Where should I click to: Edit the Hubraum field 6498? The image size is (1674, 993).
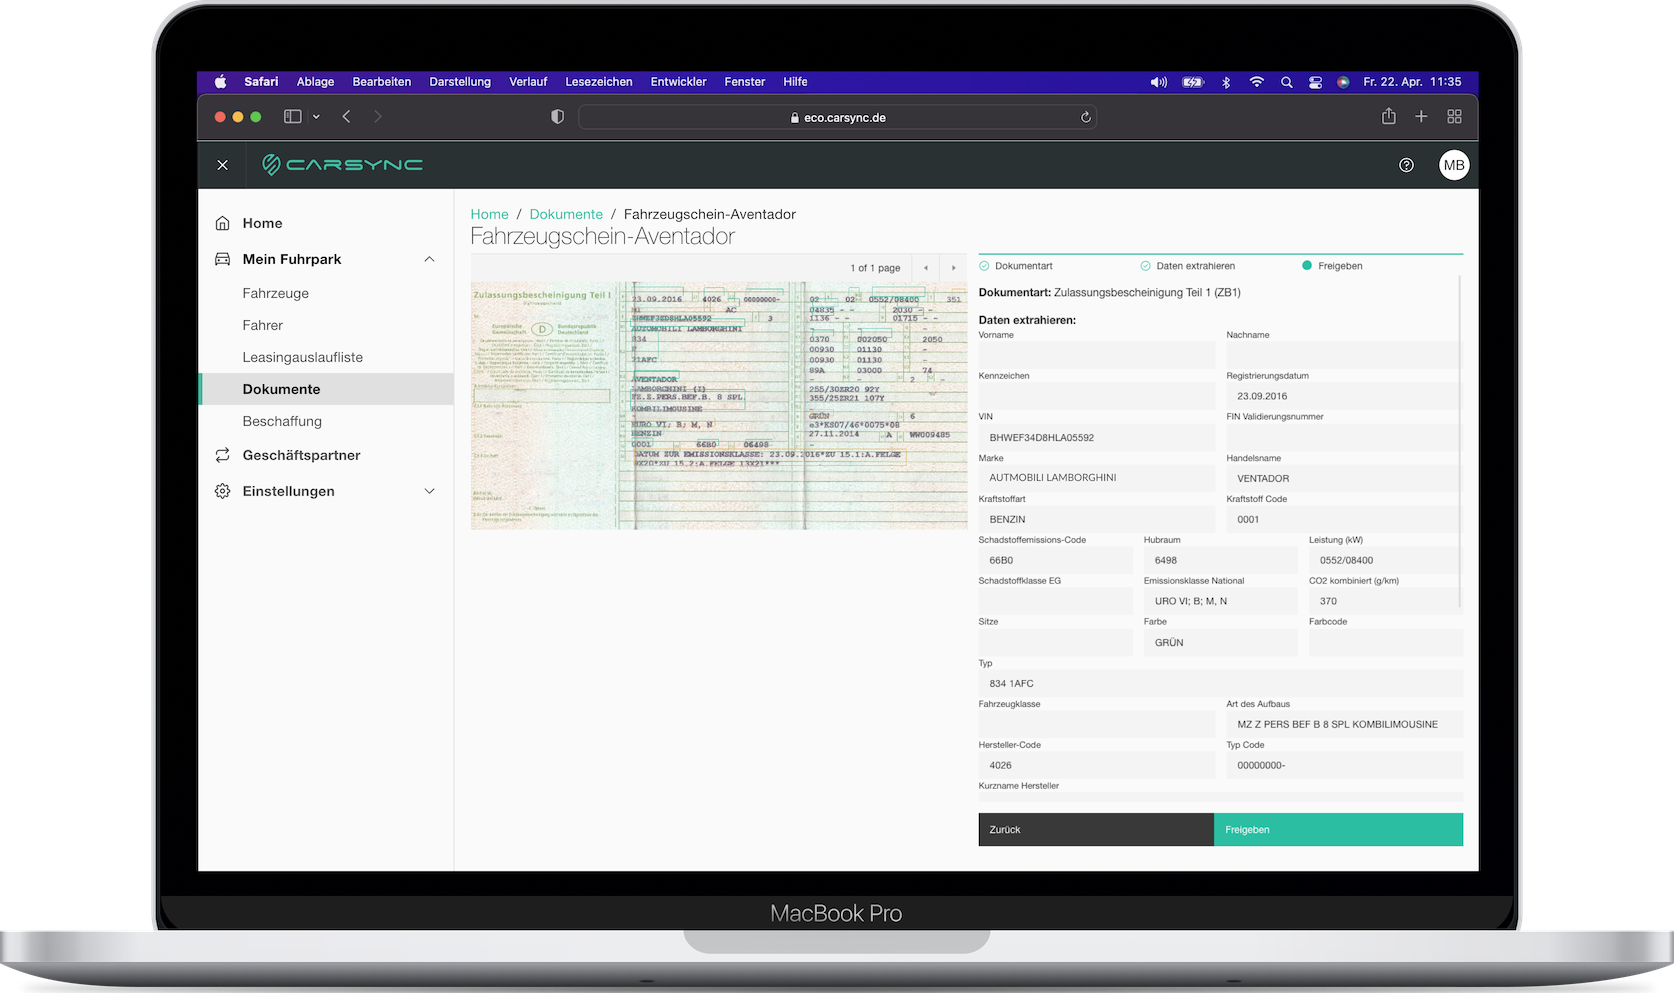click(1220, 560)
